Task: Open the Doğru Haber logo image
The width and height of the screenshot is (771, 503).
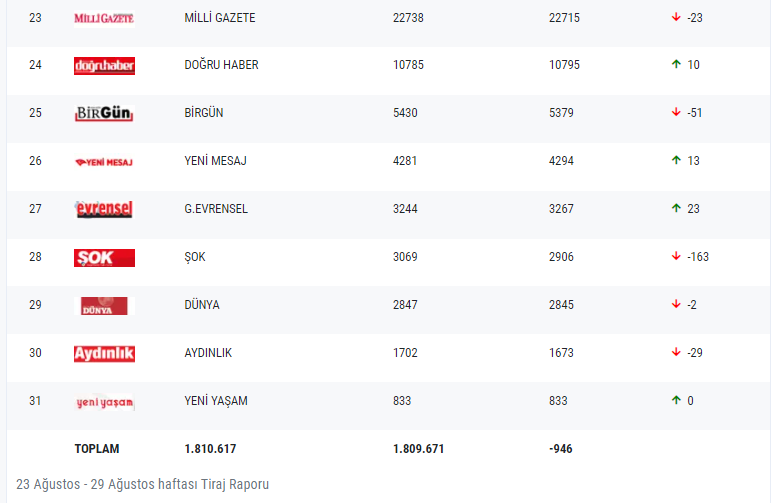Action: coord(104,65)
